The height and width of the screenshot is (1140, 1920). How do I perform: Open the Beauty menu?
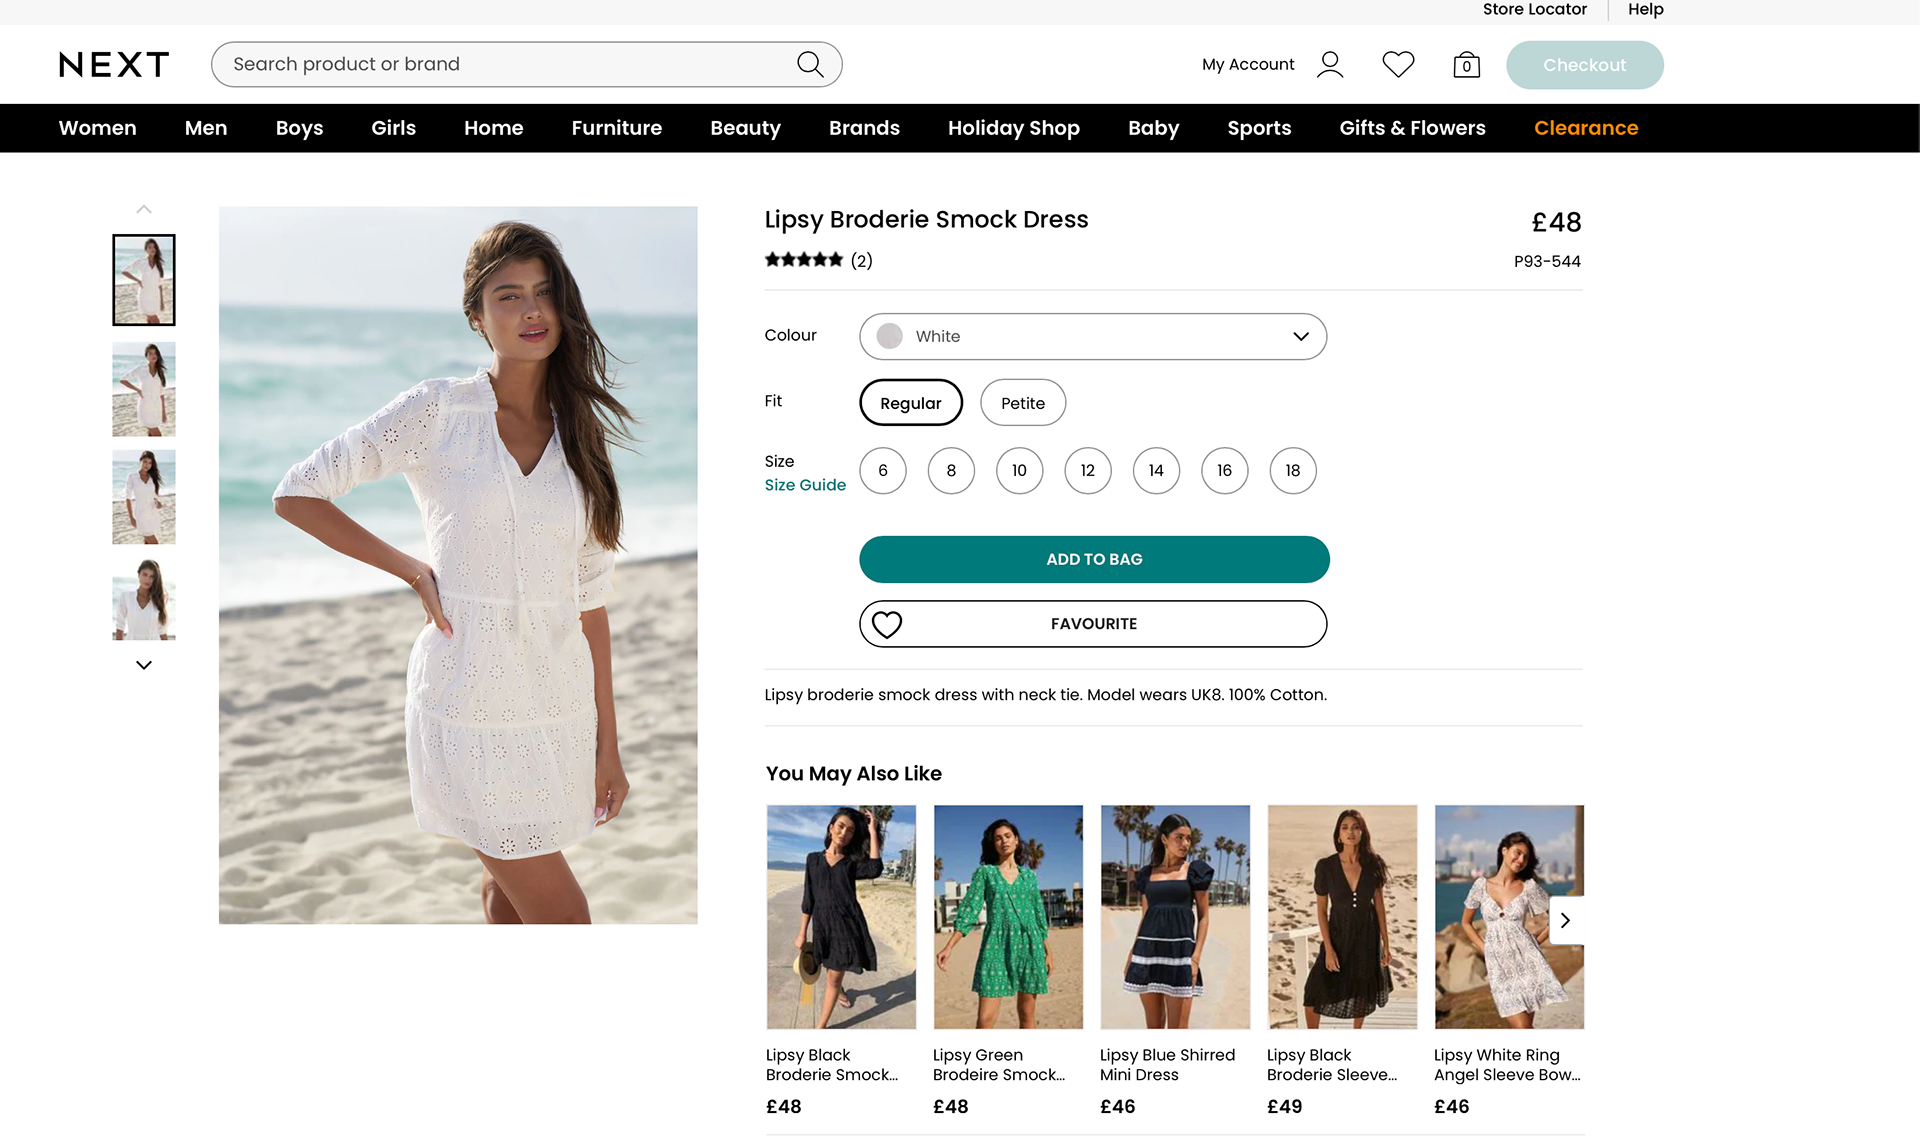point(745,128)
